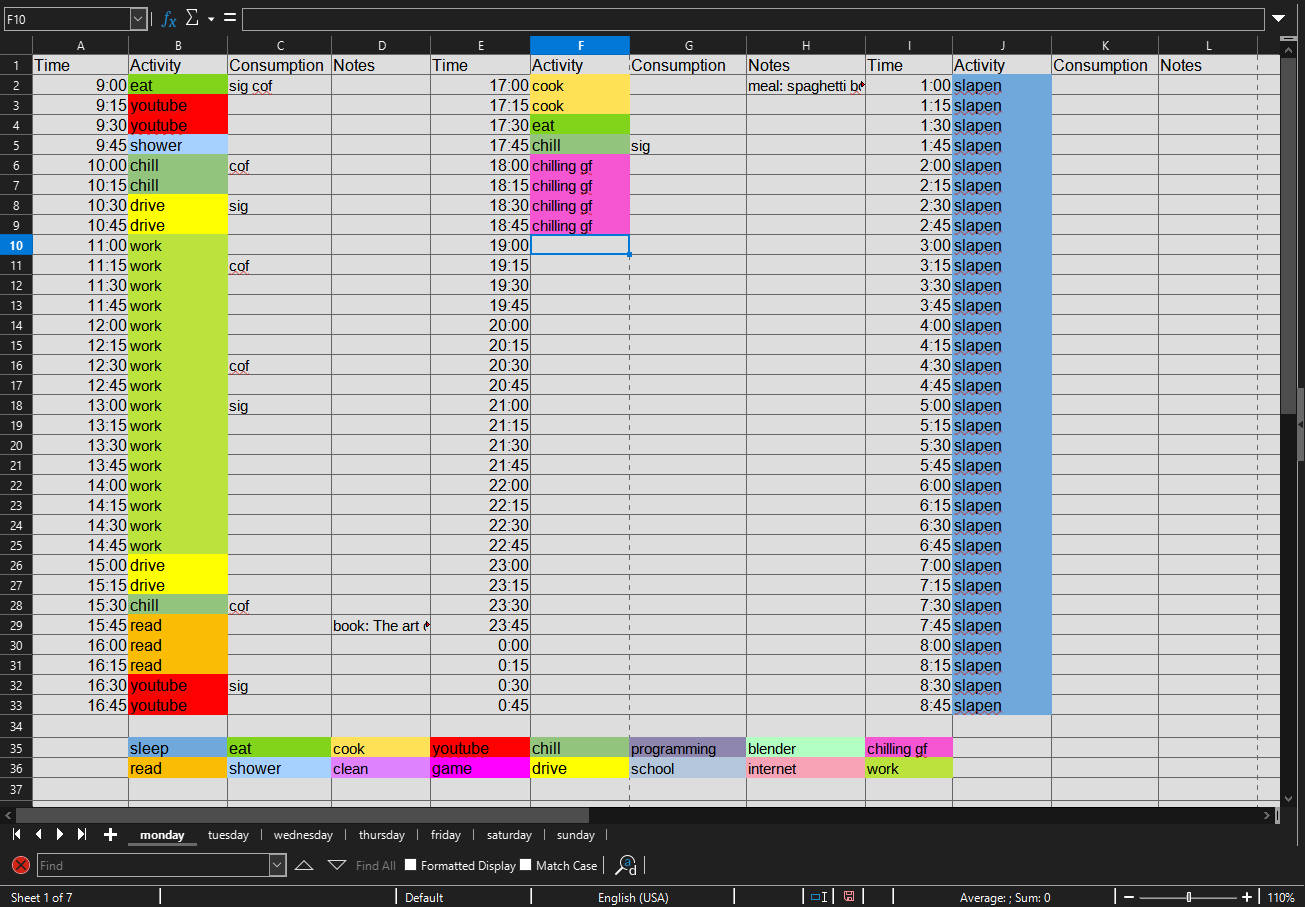Click the game color legend cell

tap(481, 768)
